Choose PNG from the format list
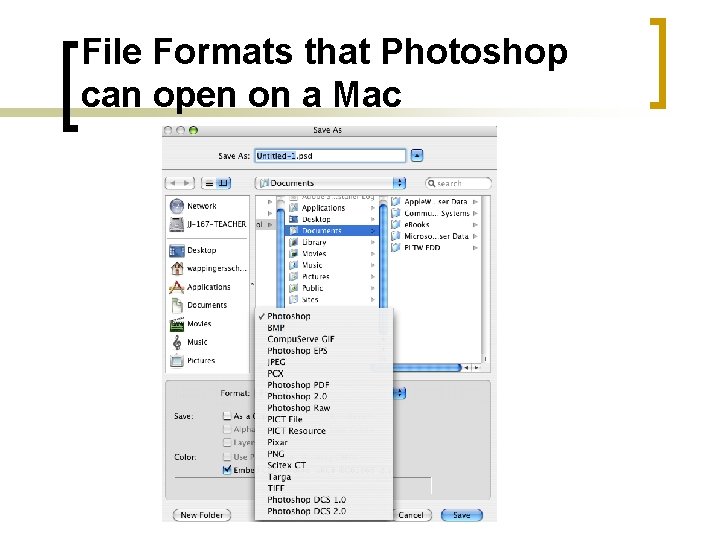The image size is (720, 540). 324,454
